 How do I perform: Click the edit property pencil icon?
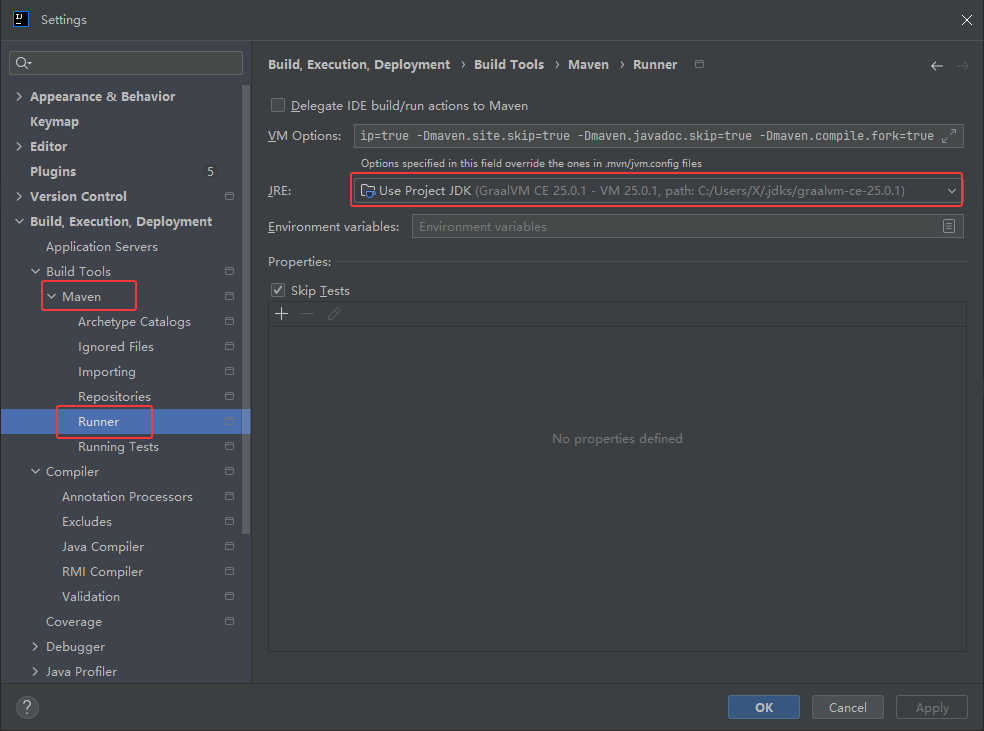tap(334, 313)
